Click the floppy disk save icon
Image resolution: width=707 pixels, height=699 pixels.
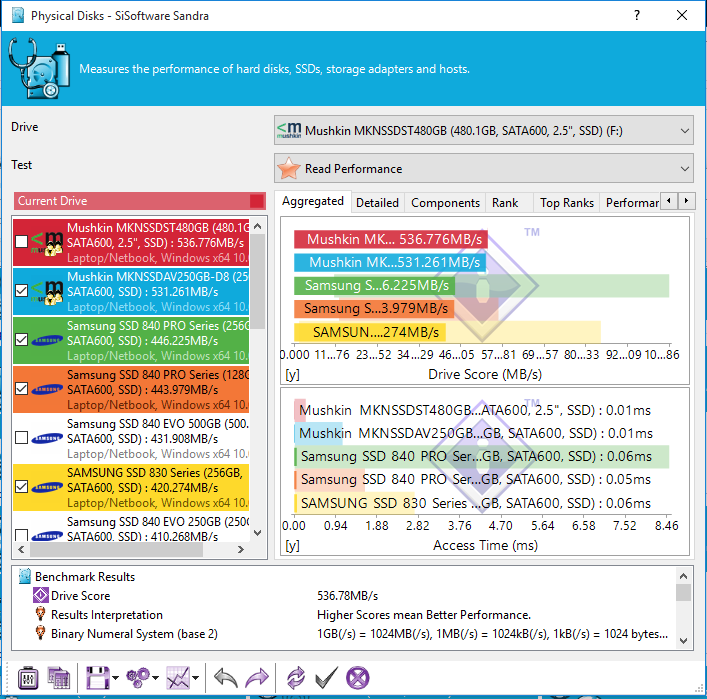pos(98,678)
